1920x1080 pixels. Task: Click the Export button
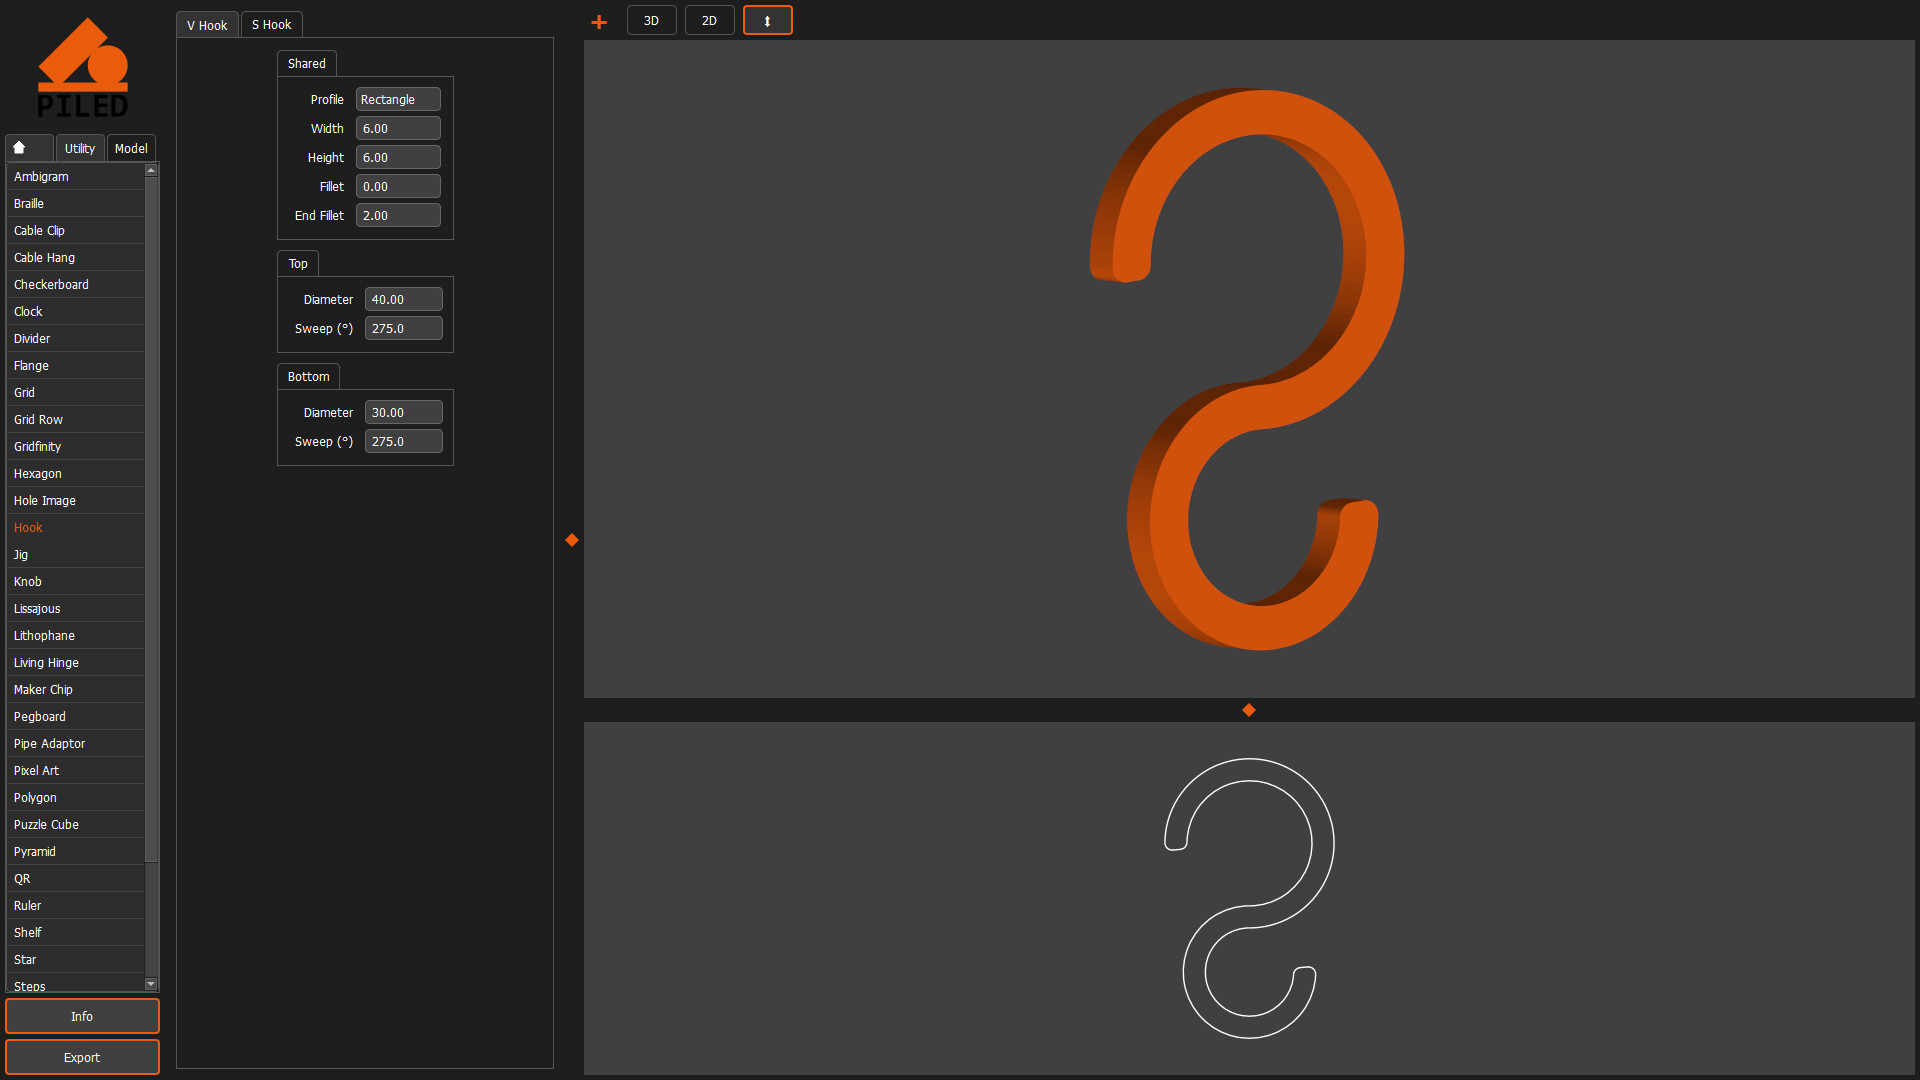pyautogui.click(x=82, y=1057)
